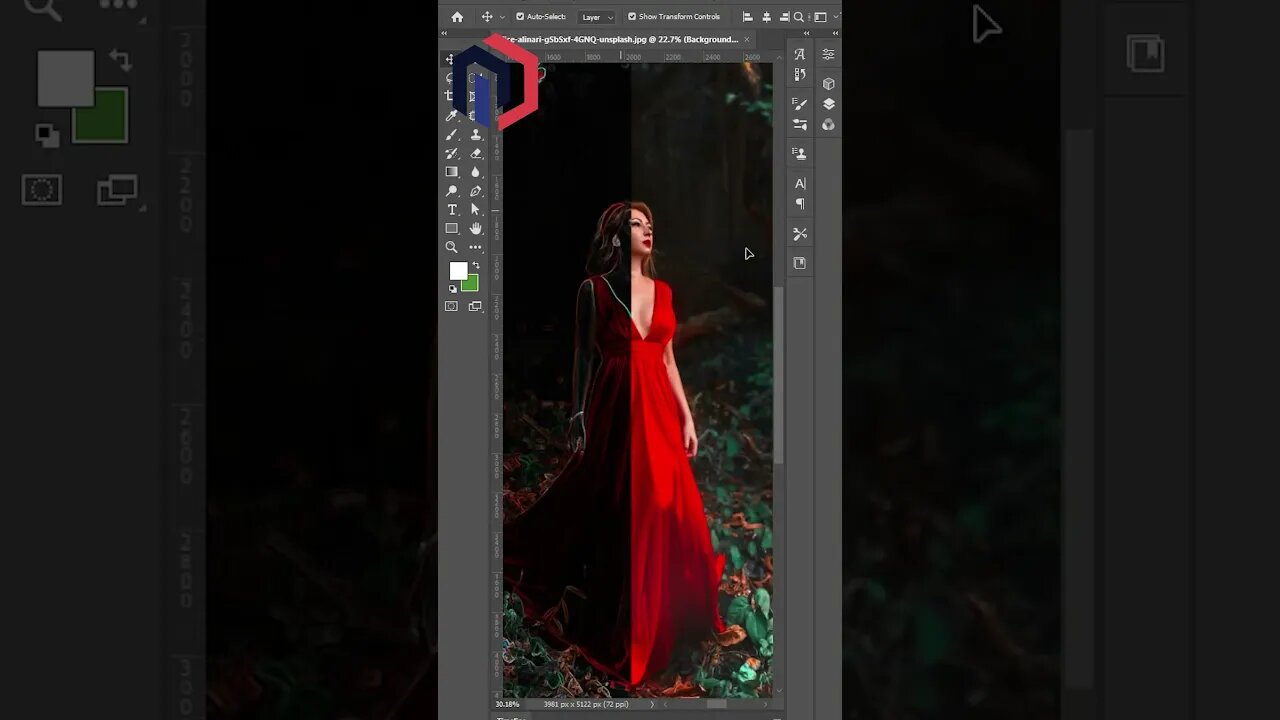The height and width of the screenshot is (720, 1280).
Task: Click the horizontal scrollbar thumb
Action: point(716,704)
